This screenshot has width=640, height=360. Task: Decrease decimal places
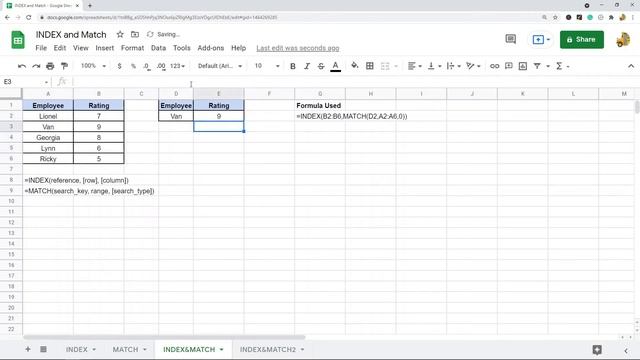click(x=147, y=66)
